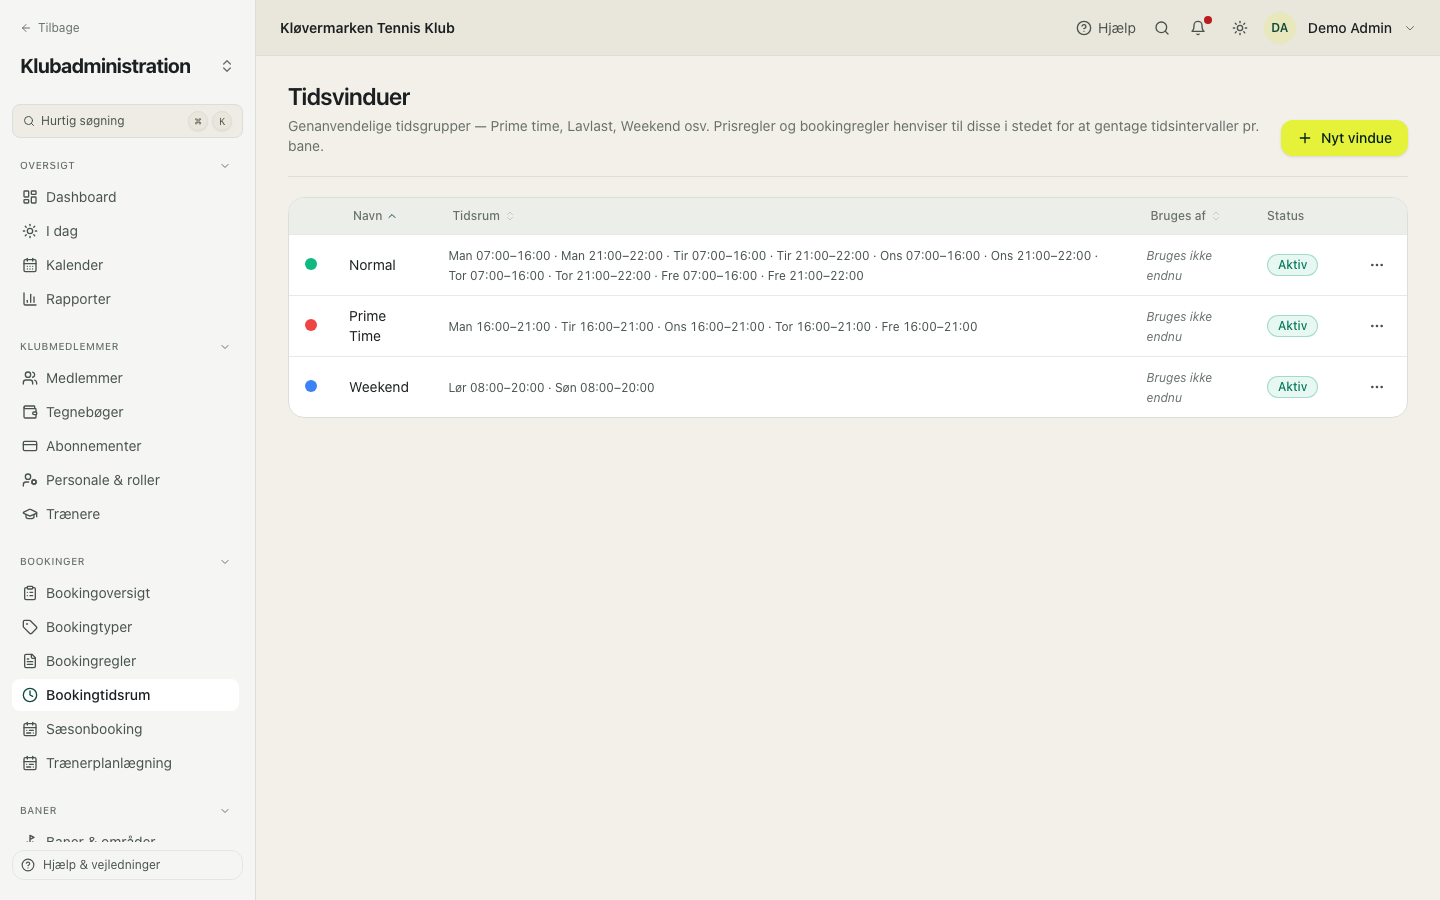The width and height of the screenshot is (1440, 900).
Task: Click the Trænerplanlægning calendar icon
Action: 30,763
